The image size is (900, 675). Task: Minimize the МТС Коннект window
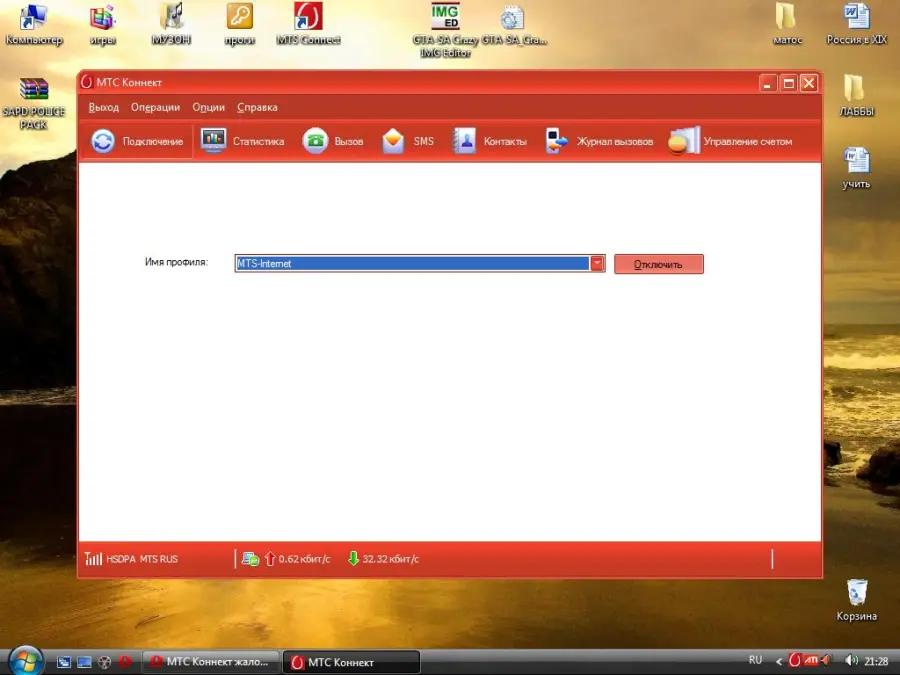(767, 83)
